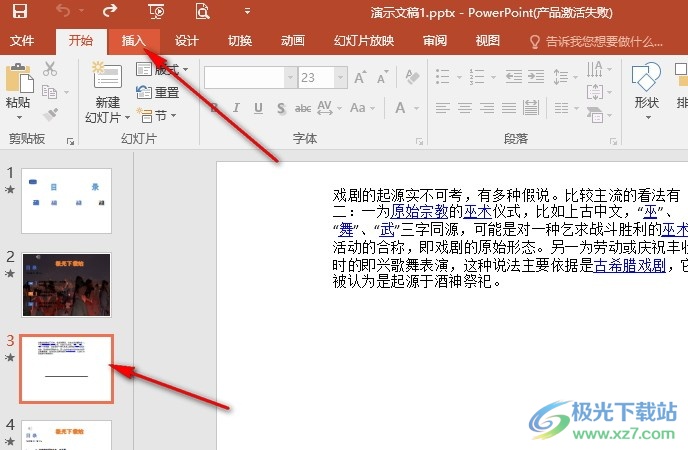This screenshot has width=688, height=450.
Task: Decrease list indent level
Action: pos(513,77)
